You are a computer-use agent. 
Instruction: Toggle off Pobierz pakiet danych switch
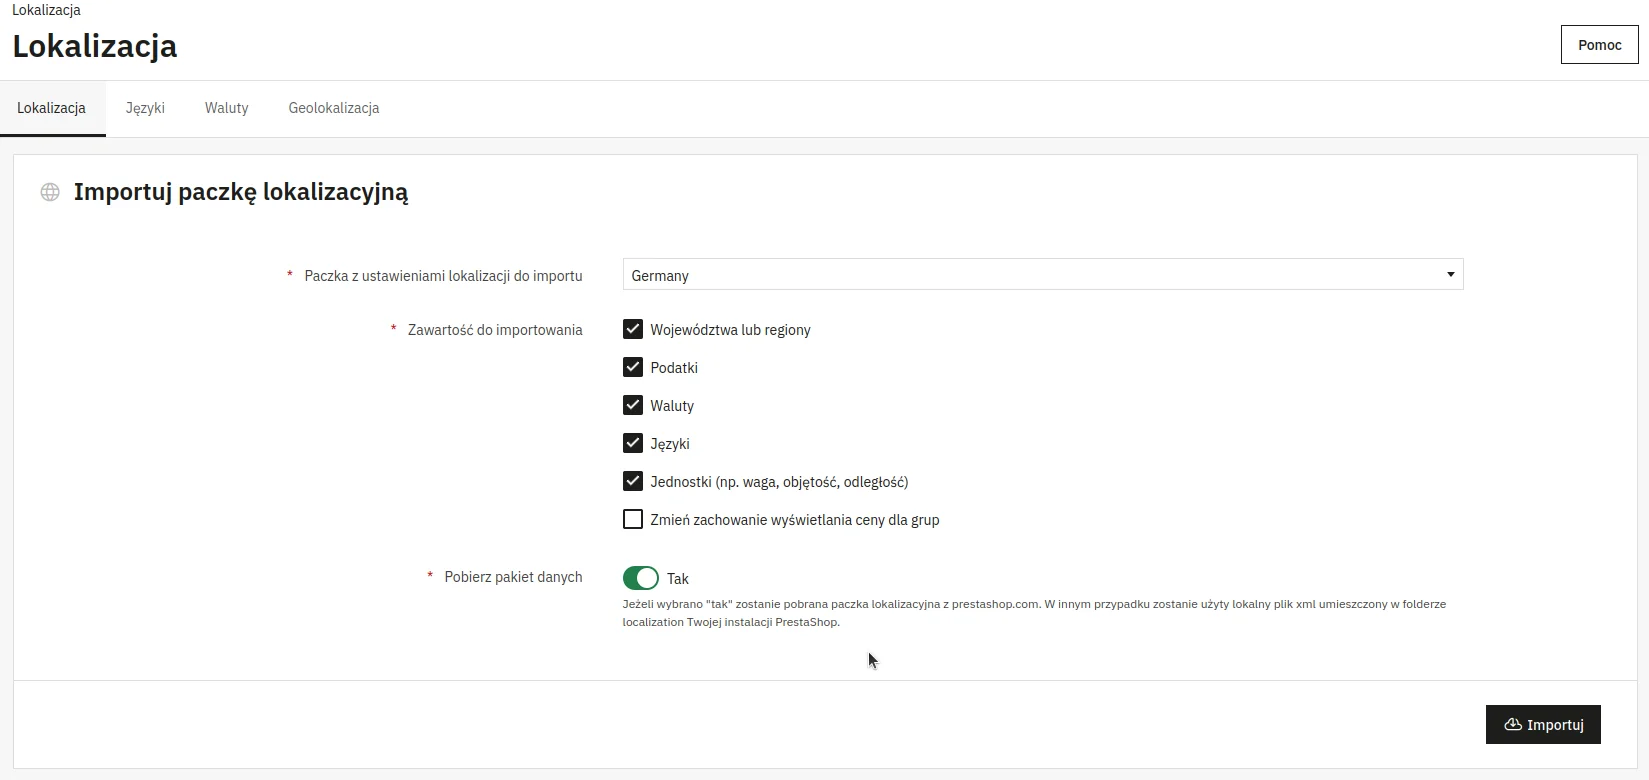point(641,578)
